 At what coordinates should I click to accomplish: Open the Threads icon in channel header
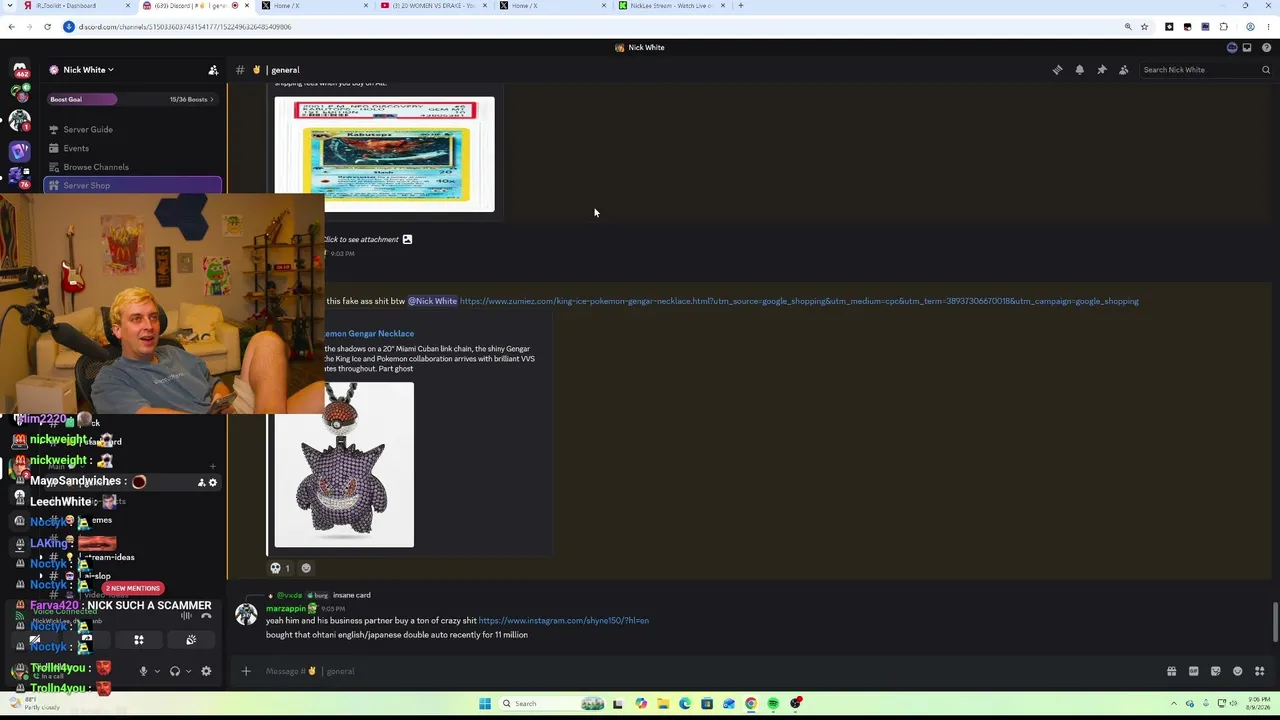pyautogui.click(x=1057, y=70)
